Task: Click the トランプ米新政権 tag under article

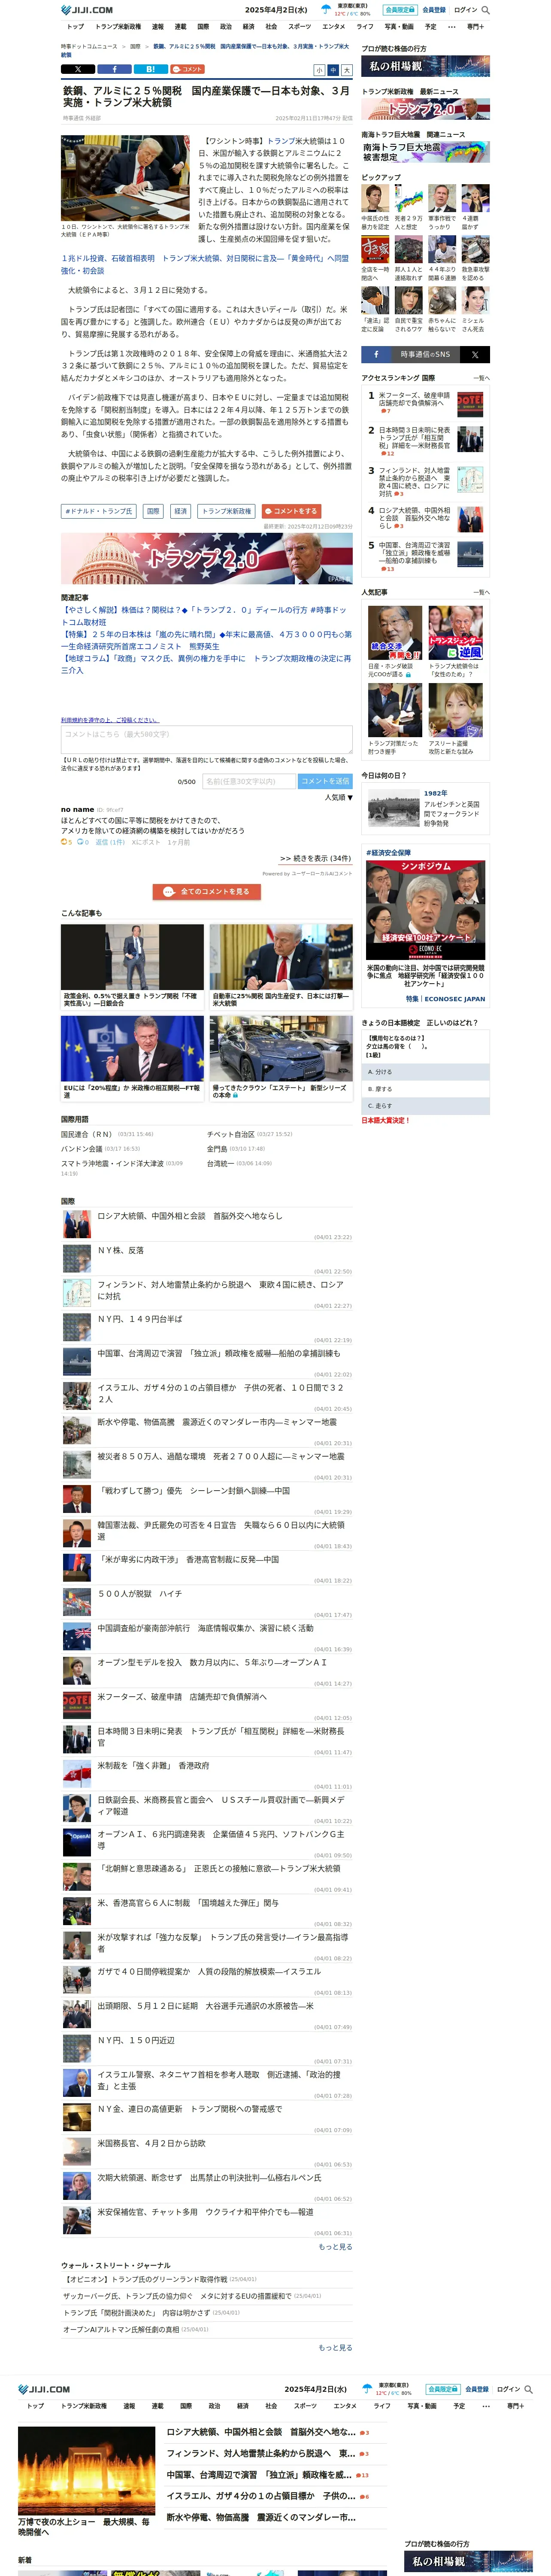Action: pos(227,511)
